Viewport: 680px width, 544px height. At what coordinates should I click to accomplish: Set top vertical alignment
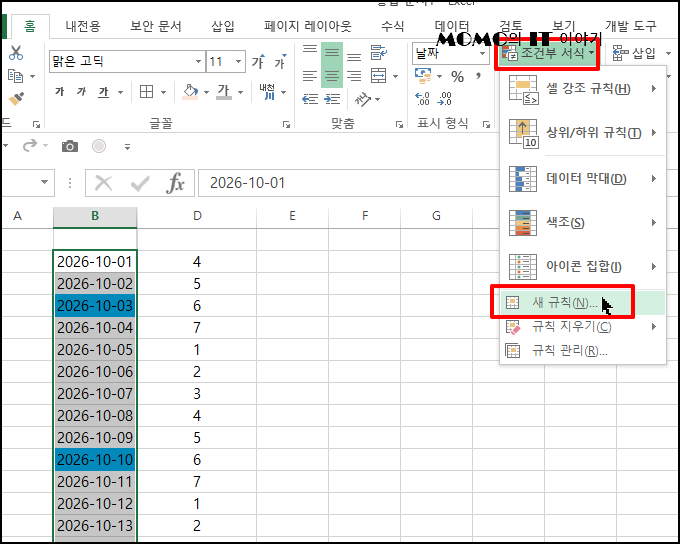coord(310,52)
